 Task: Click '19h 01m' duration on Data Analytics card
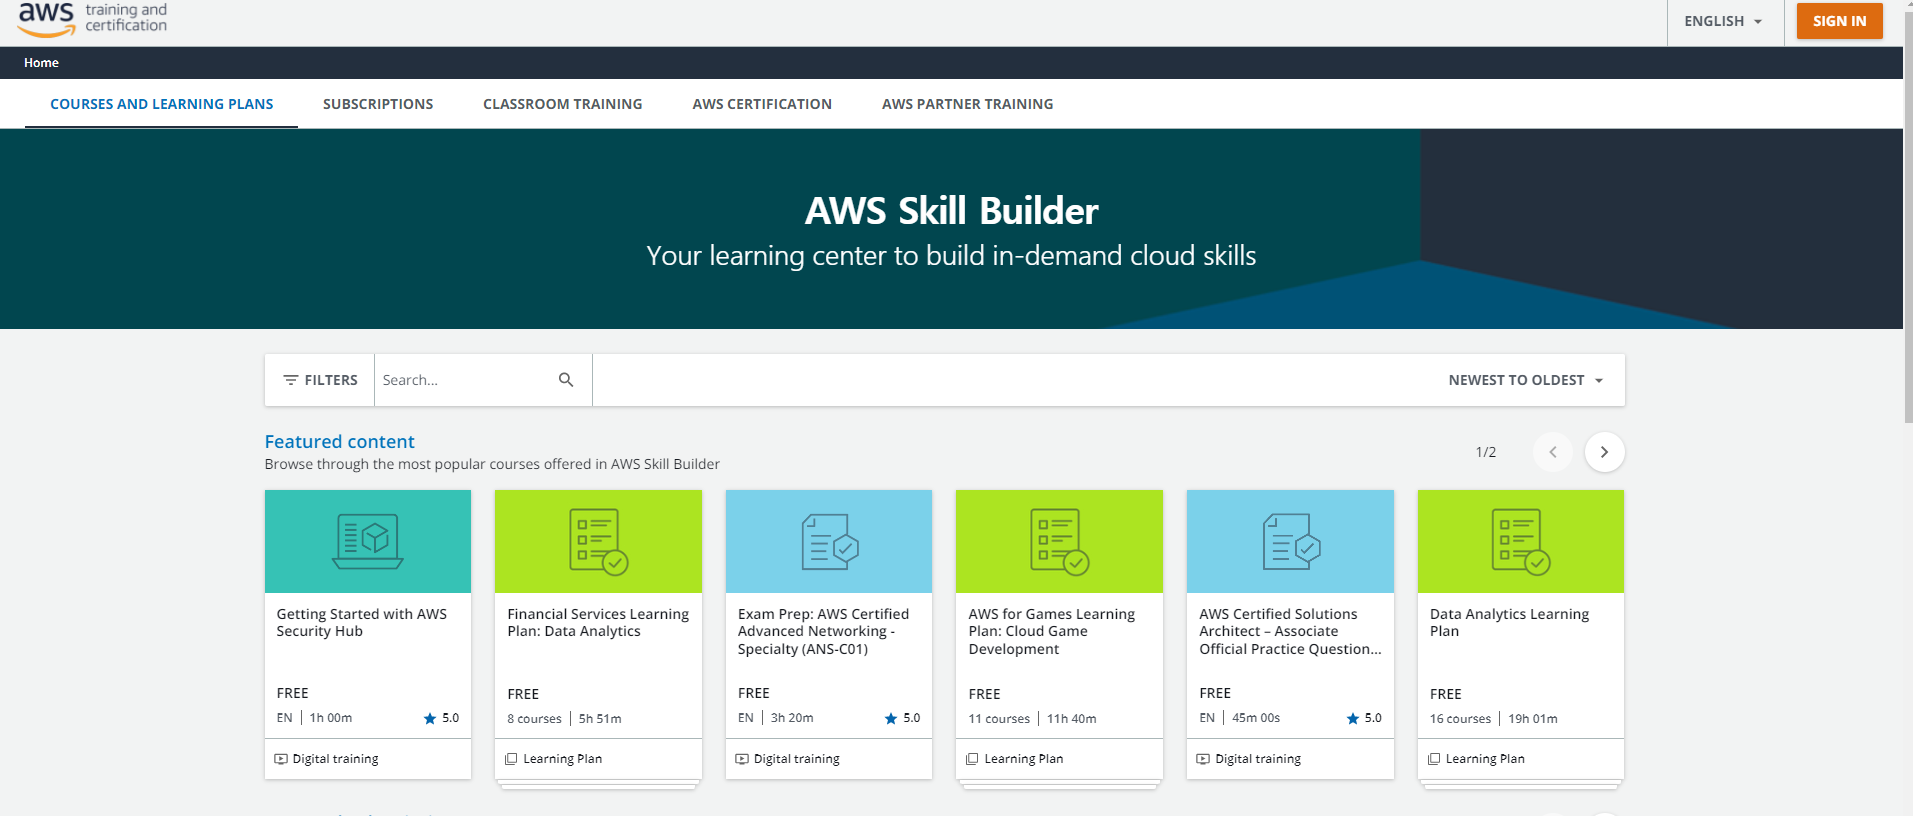1533,719
